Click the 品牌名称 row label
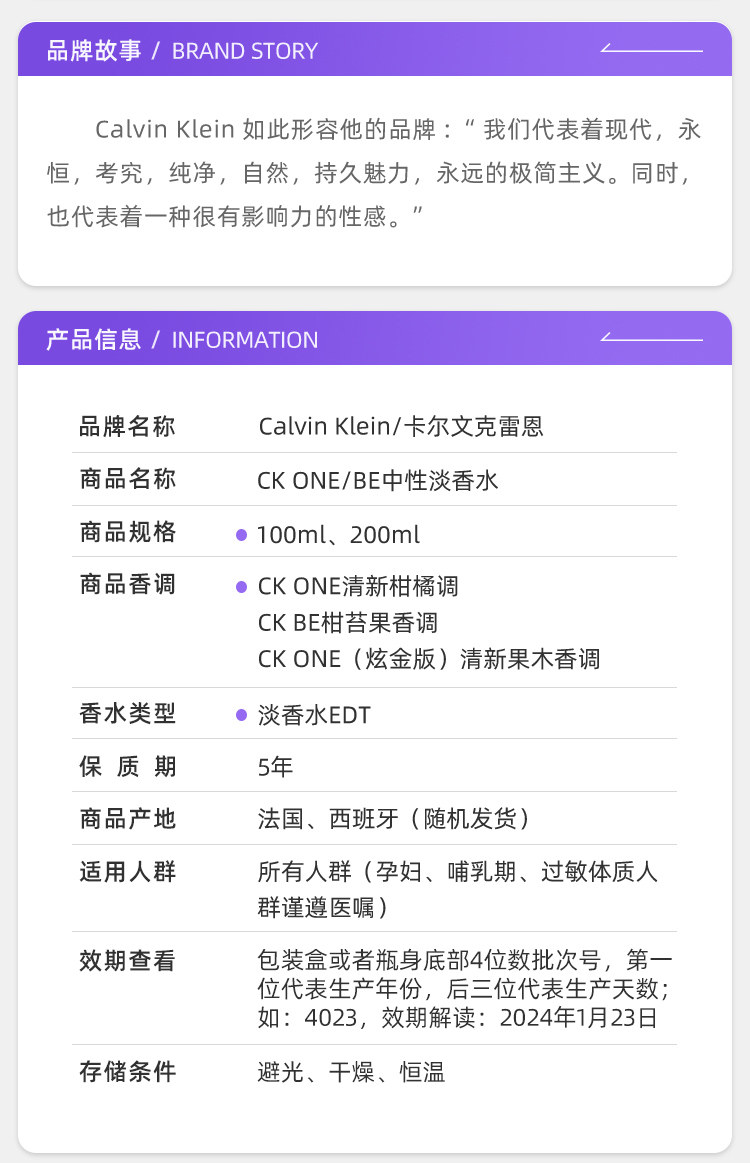 pyautogui.click(x=127, y=427)
